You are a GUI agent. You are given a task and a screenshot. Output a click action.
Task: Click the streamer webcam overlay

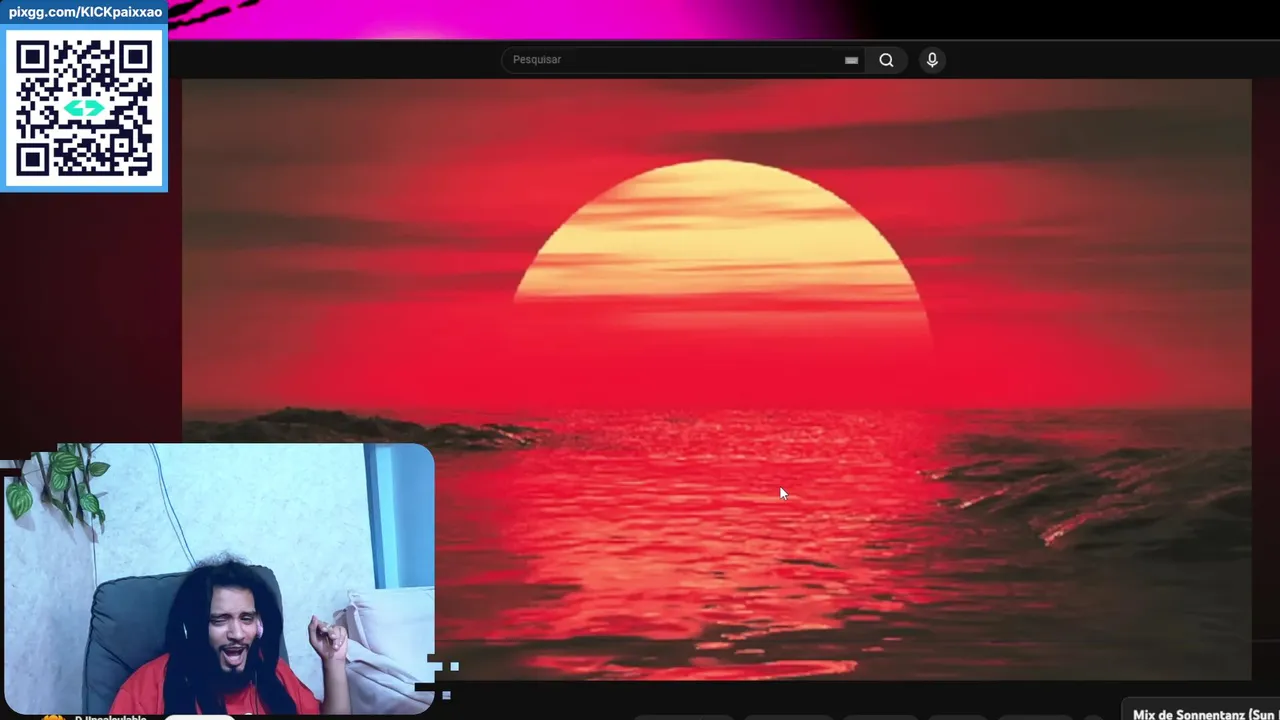click(x=217, y=579)
